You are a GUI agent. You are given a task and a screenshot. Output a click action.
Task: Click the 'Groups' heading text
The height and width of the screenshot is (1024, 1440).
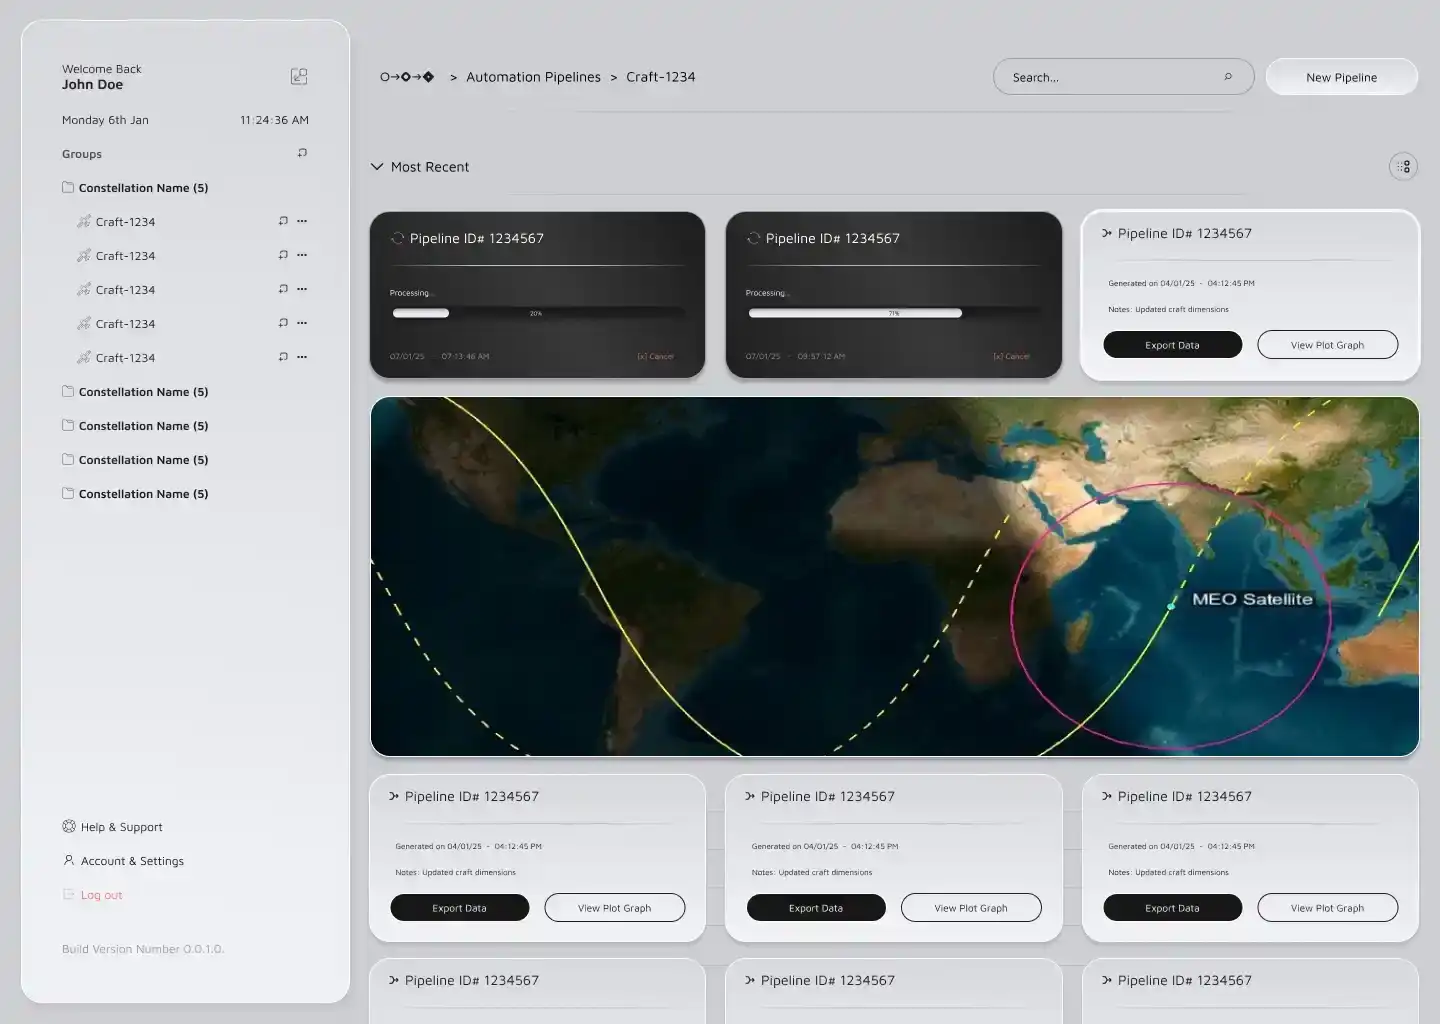point(82,154)
